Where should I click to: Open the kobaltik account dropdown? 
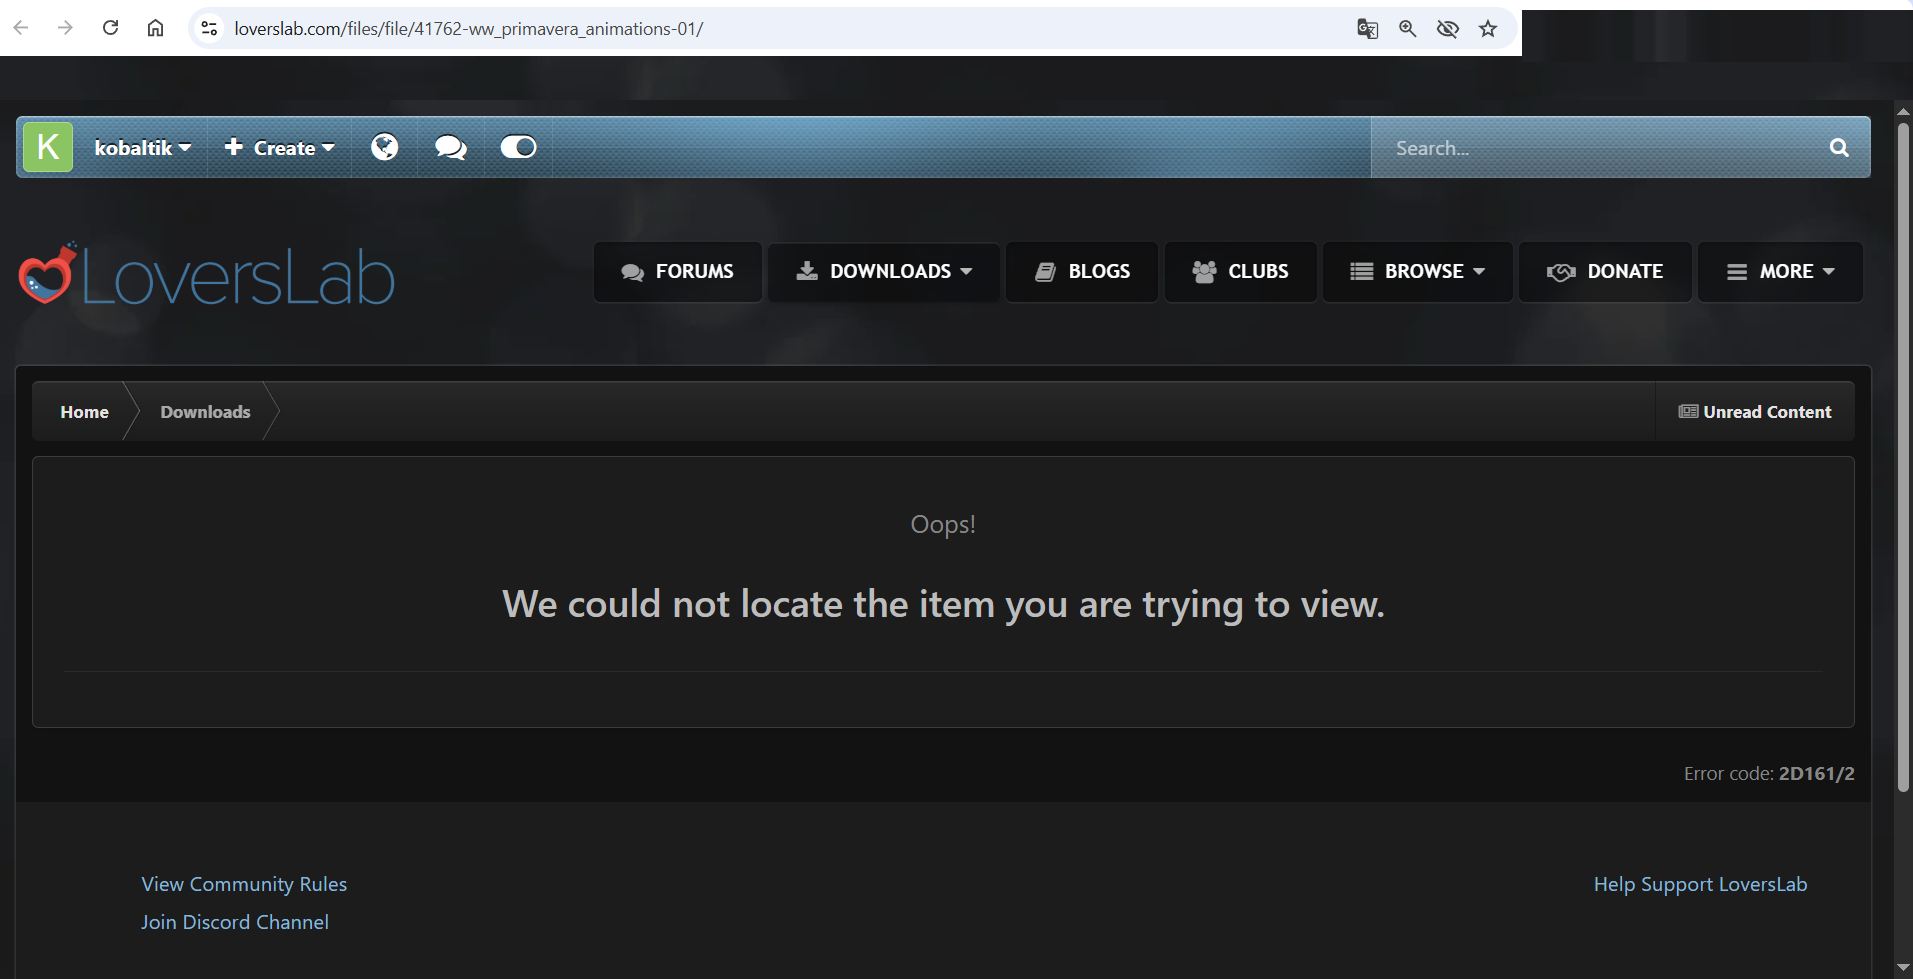(142, 148)
